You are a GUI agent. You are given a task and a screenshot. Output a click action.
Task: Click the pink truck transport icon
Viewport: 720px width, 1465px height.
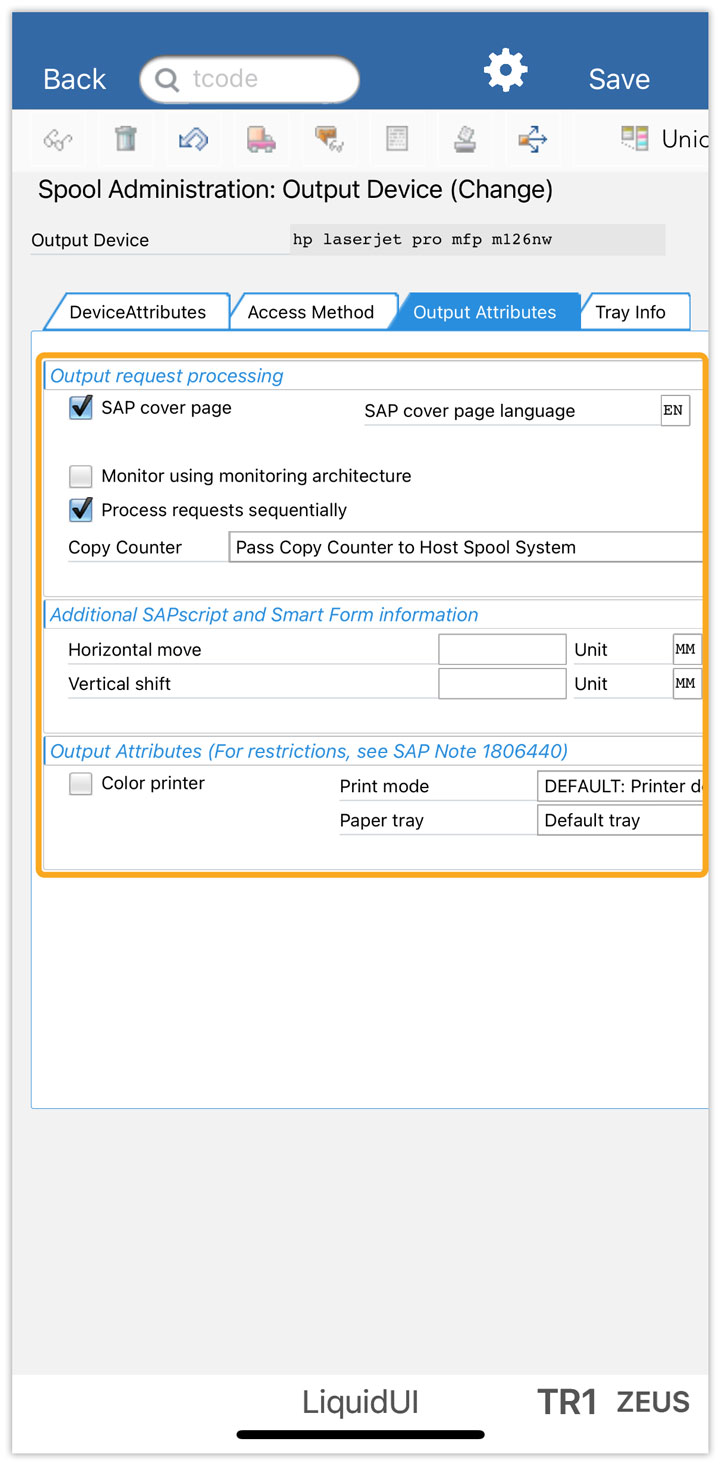click(x=261, y=139)
